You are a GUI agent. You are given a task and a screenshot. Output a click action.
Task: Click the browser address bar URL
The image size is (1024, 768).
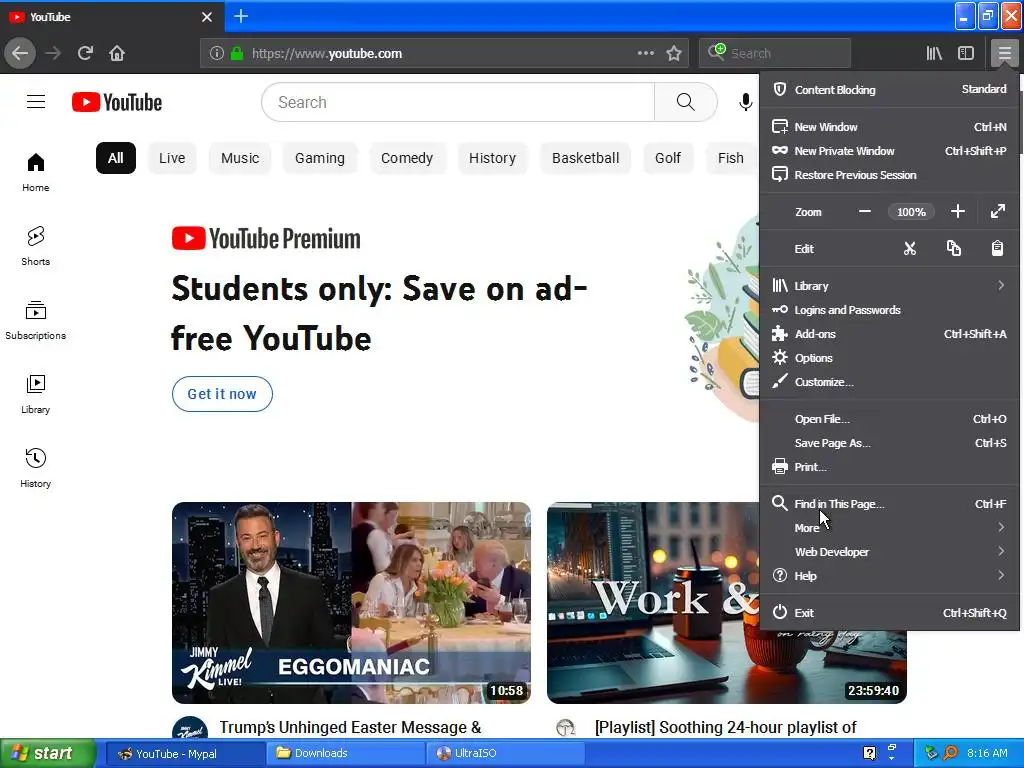pos(327,54)
